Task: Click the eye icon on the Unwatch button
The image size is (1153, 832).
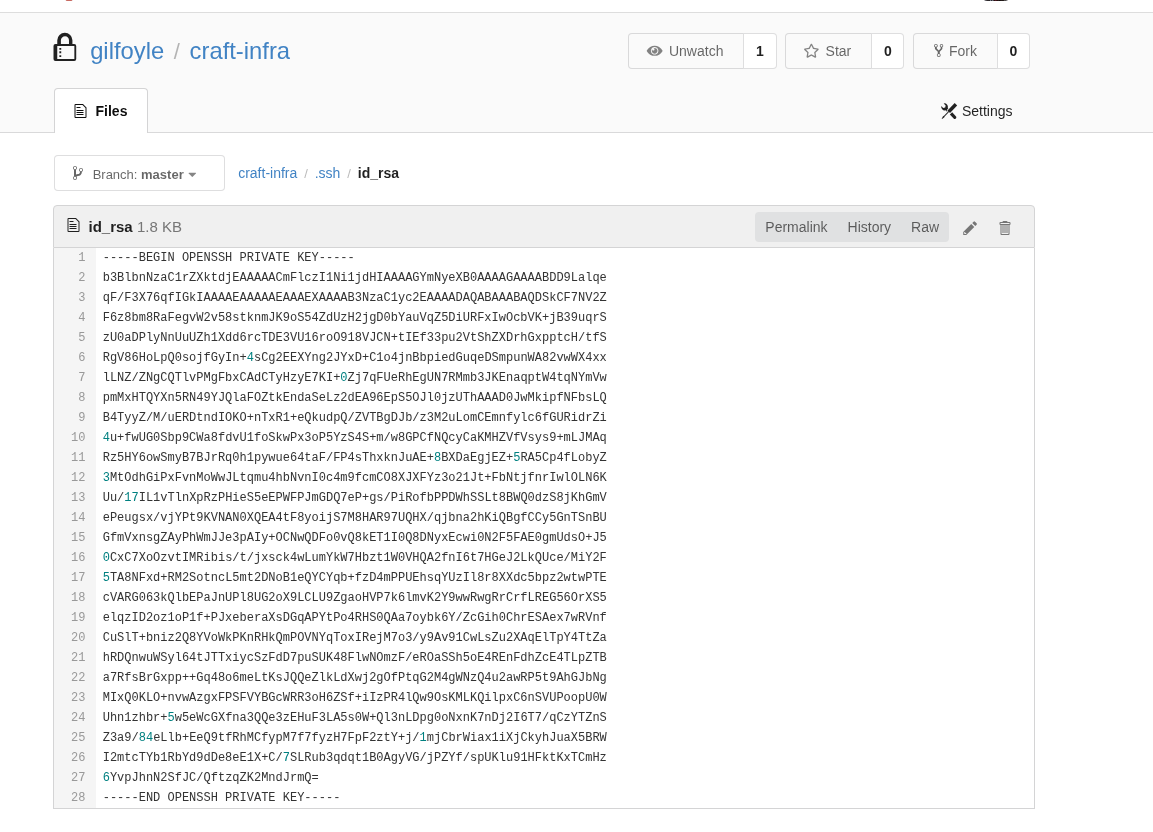Action: 654,51
